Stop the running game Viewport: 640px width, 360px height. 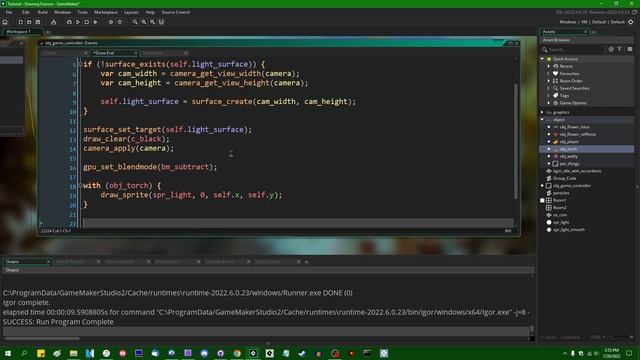pos(87,22)
